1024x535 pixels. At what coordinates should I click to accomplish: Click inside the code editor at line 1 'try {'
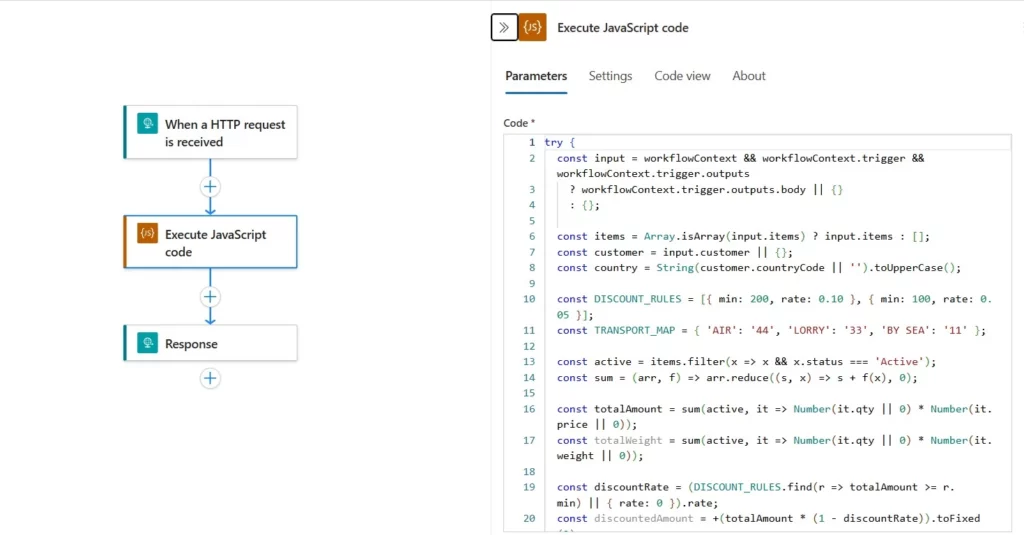560,142
